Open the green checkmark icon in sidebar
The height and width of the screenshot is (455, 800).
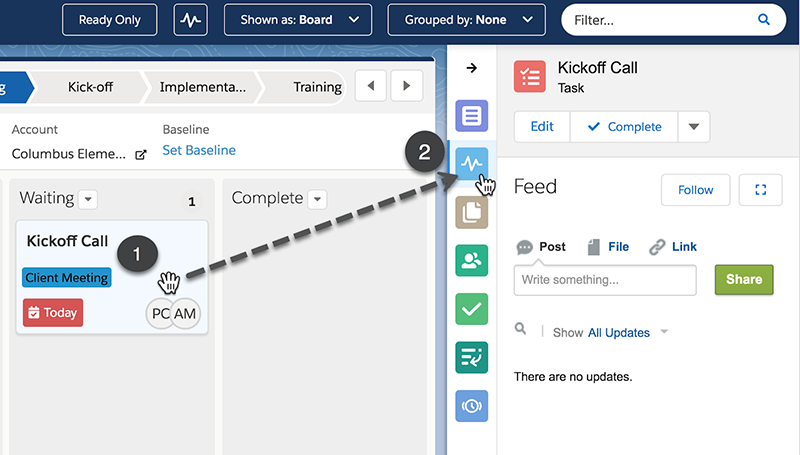click(471, 309)
